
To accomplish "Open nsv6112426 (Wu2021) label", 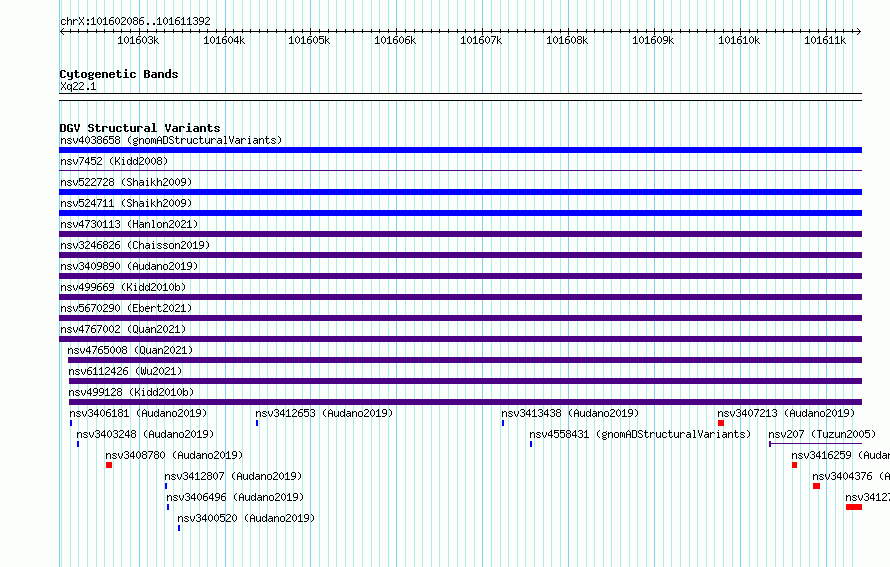I will [125, 371].
